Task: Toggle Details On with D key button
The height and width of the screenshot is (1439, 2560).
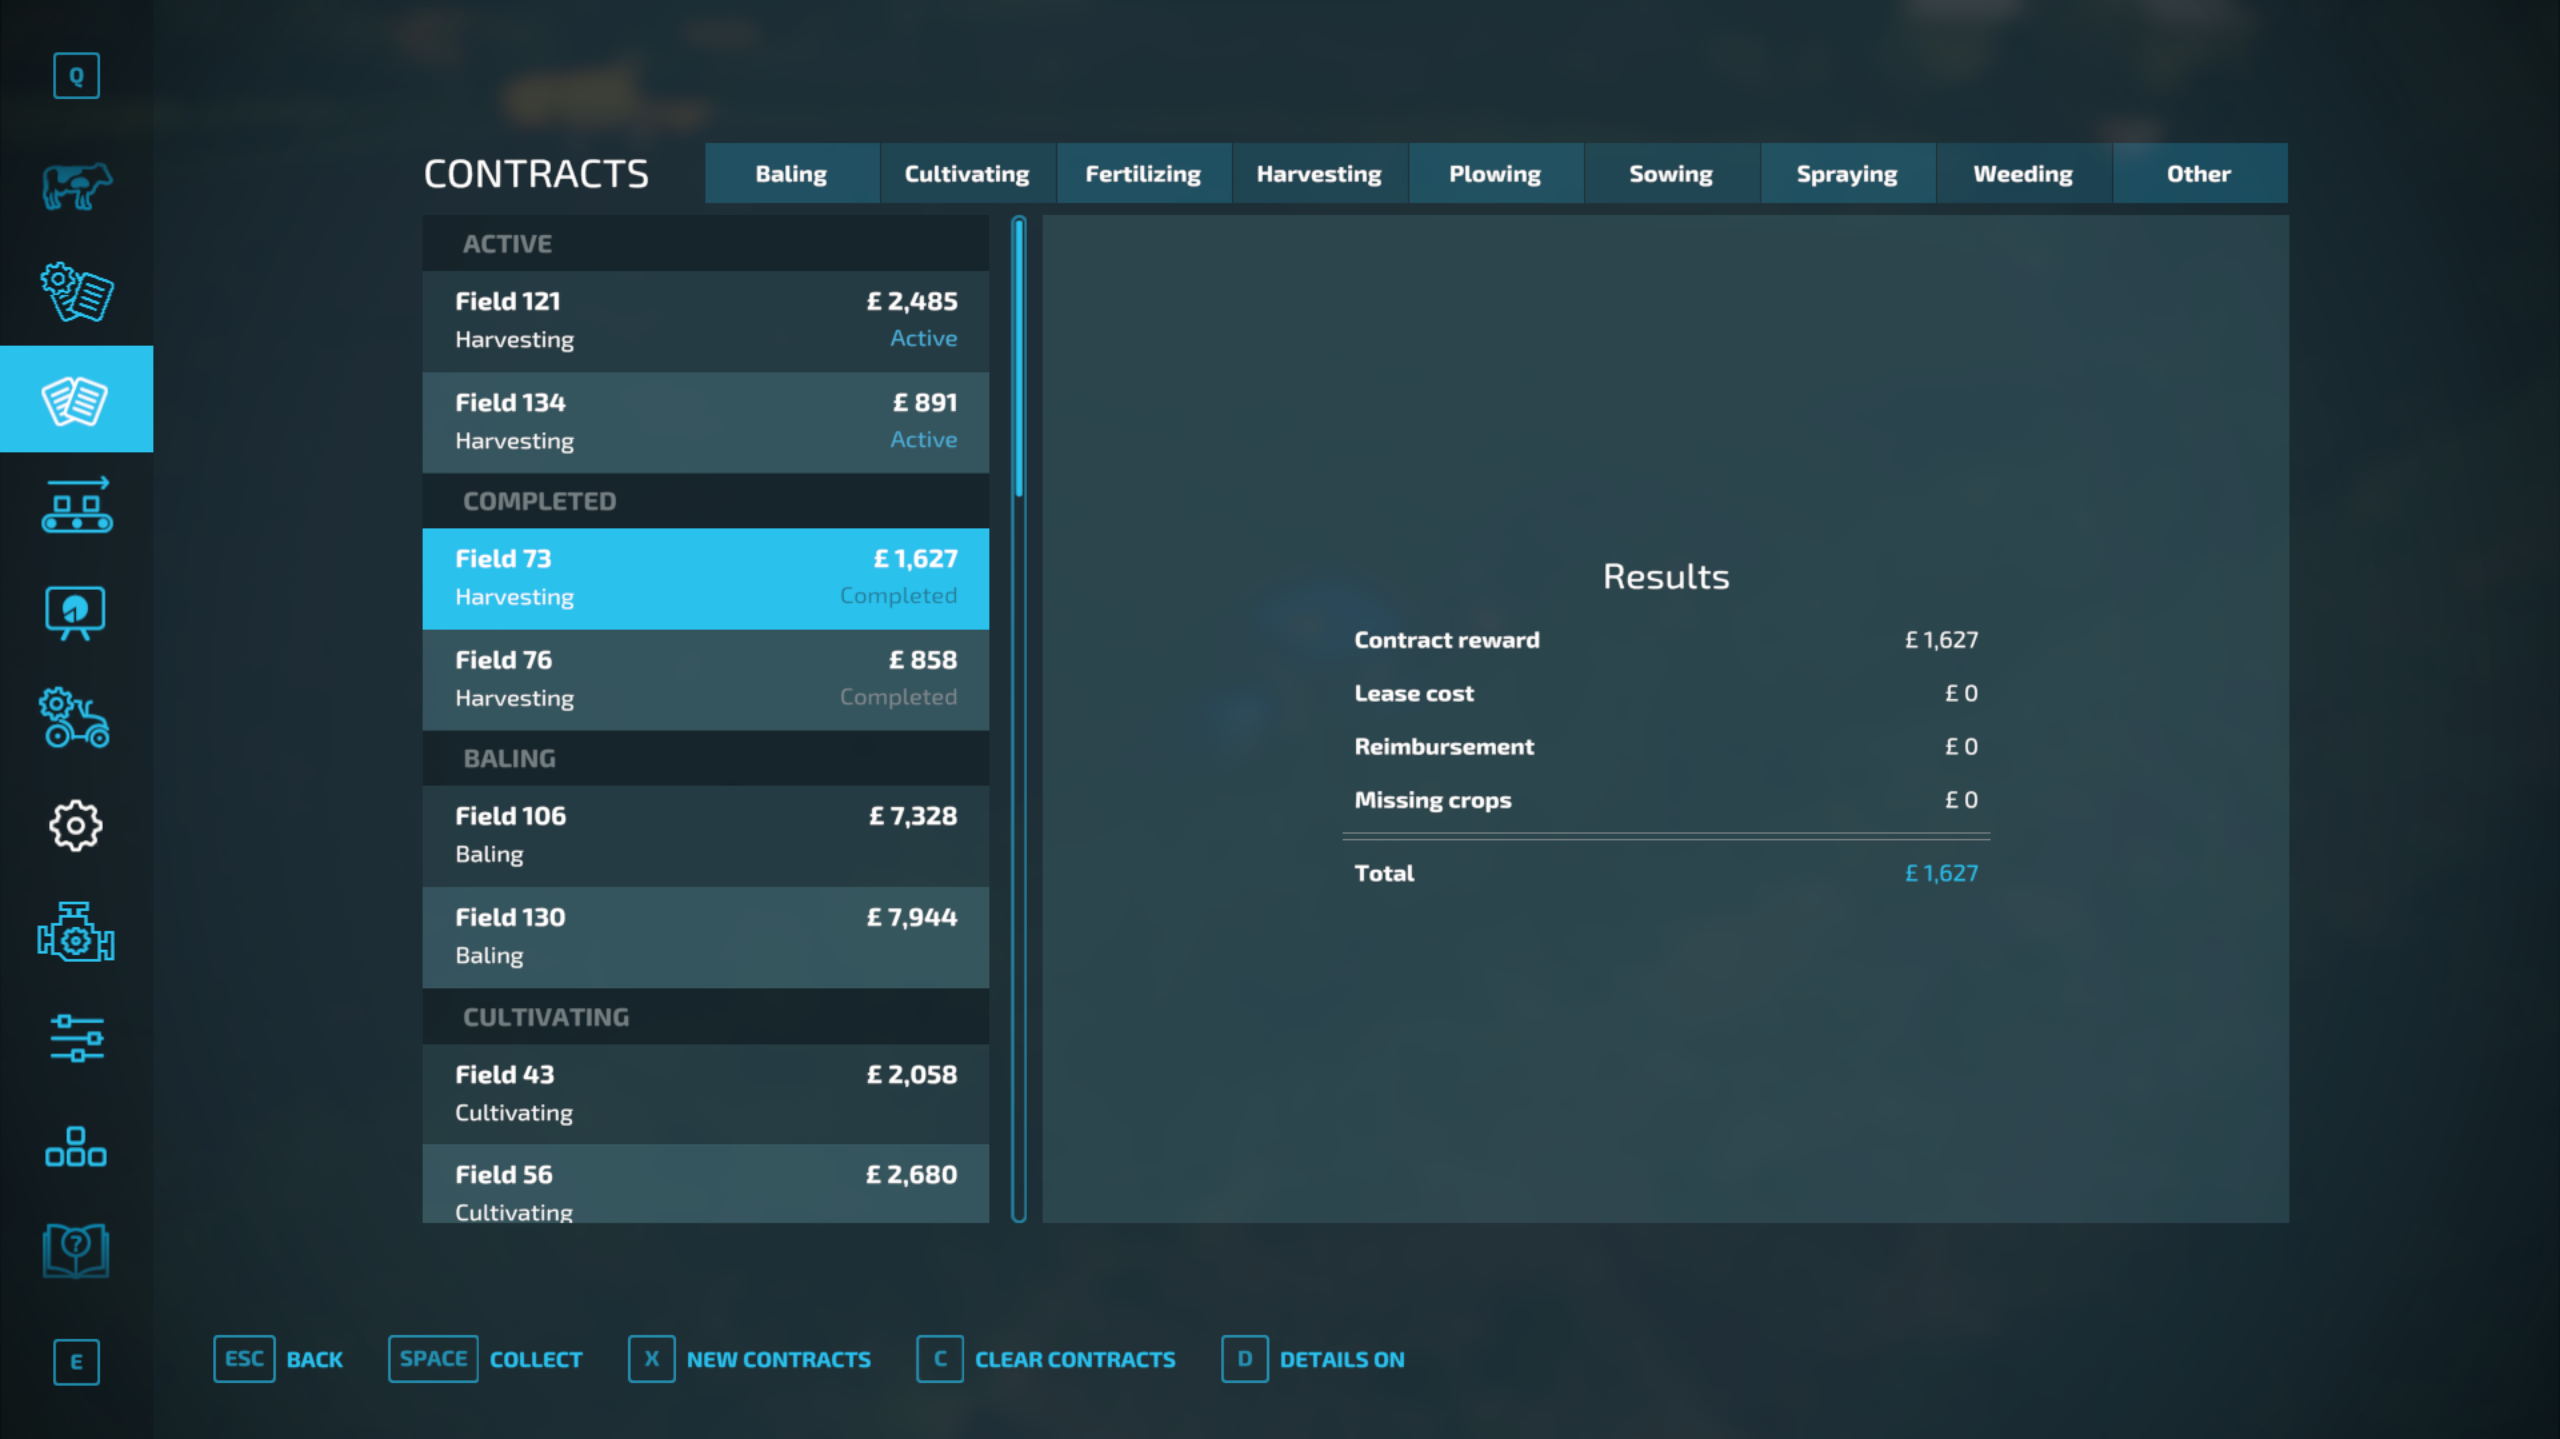Action: (1312, 1359)
